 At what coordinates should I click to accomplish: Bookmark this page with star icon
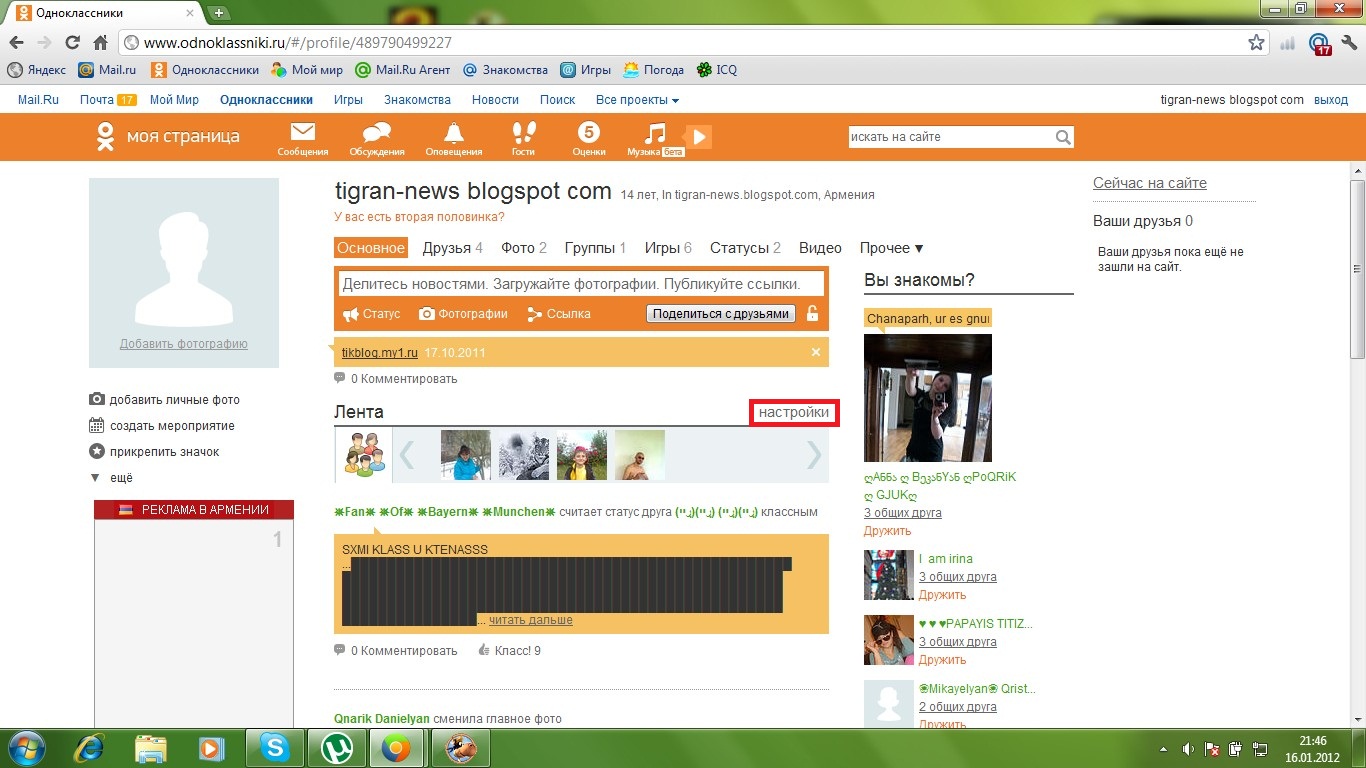click(x=1257, y=43)
